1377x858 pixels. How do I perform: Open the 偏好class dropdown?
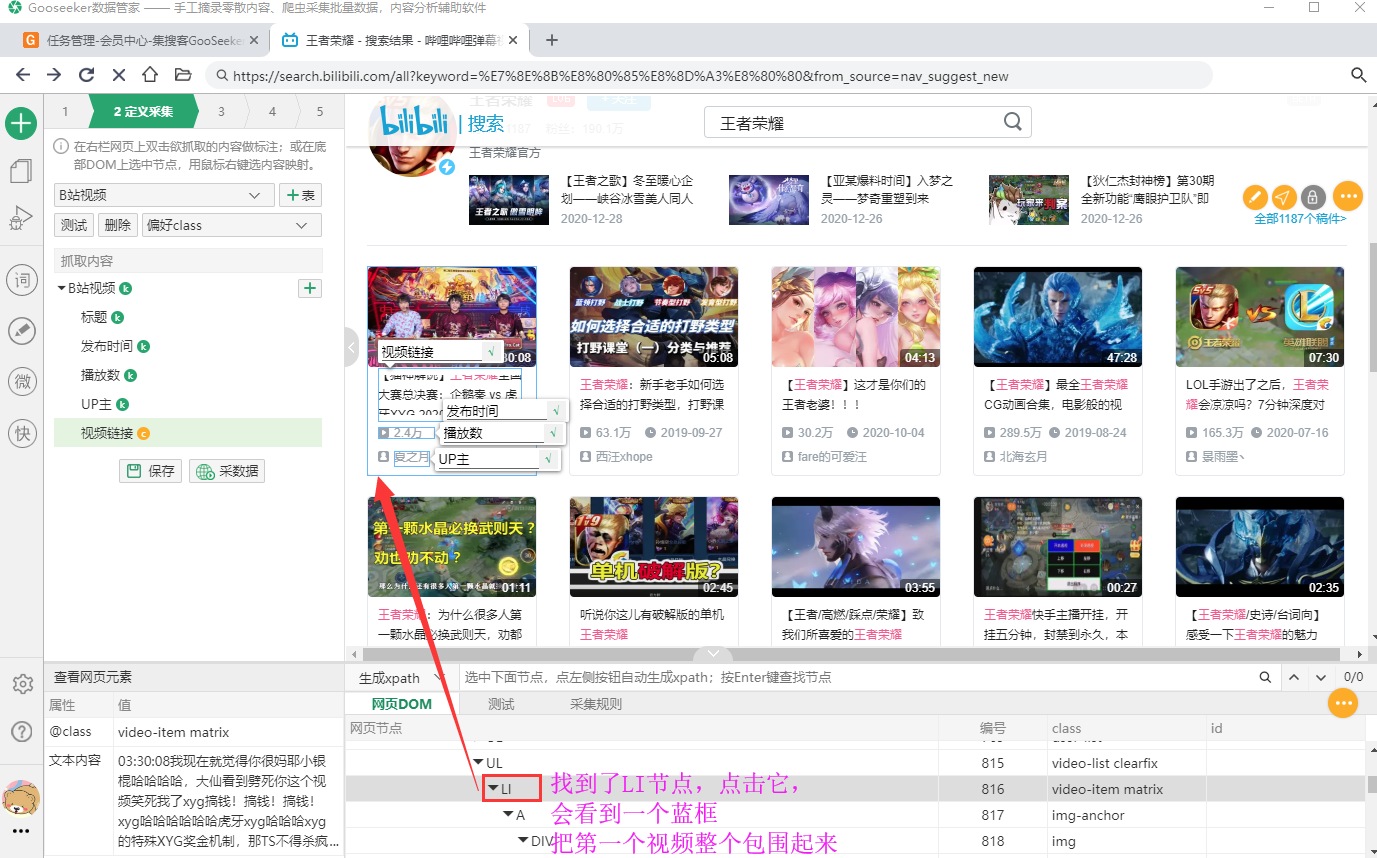(x=232, y=225)
